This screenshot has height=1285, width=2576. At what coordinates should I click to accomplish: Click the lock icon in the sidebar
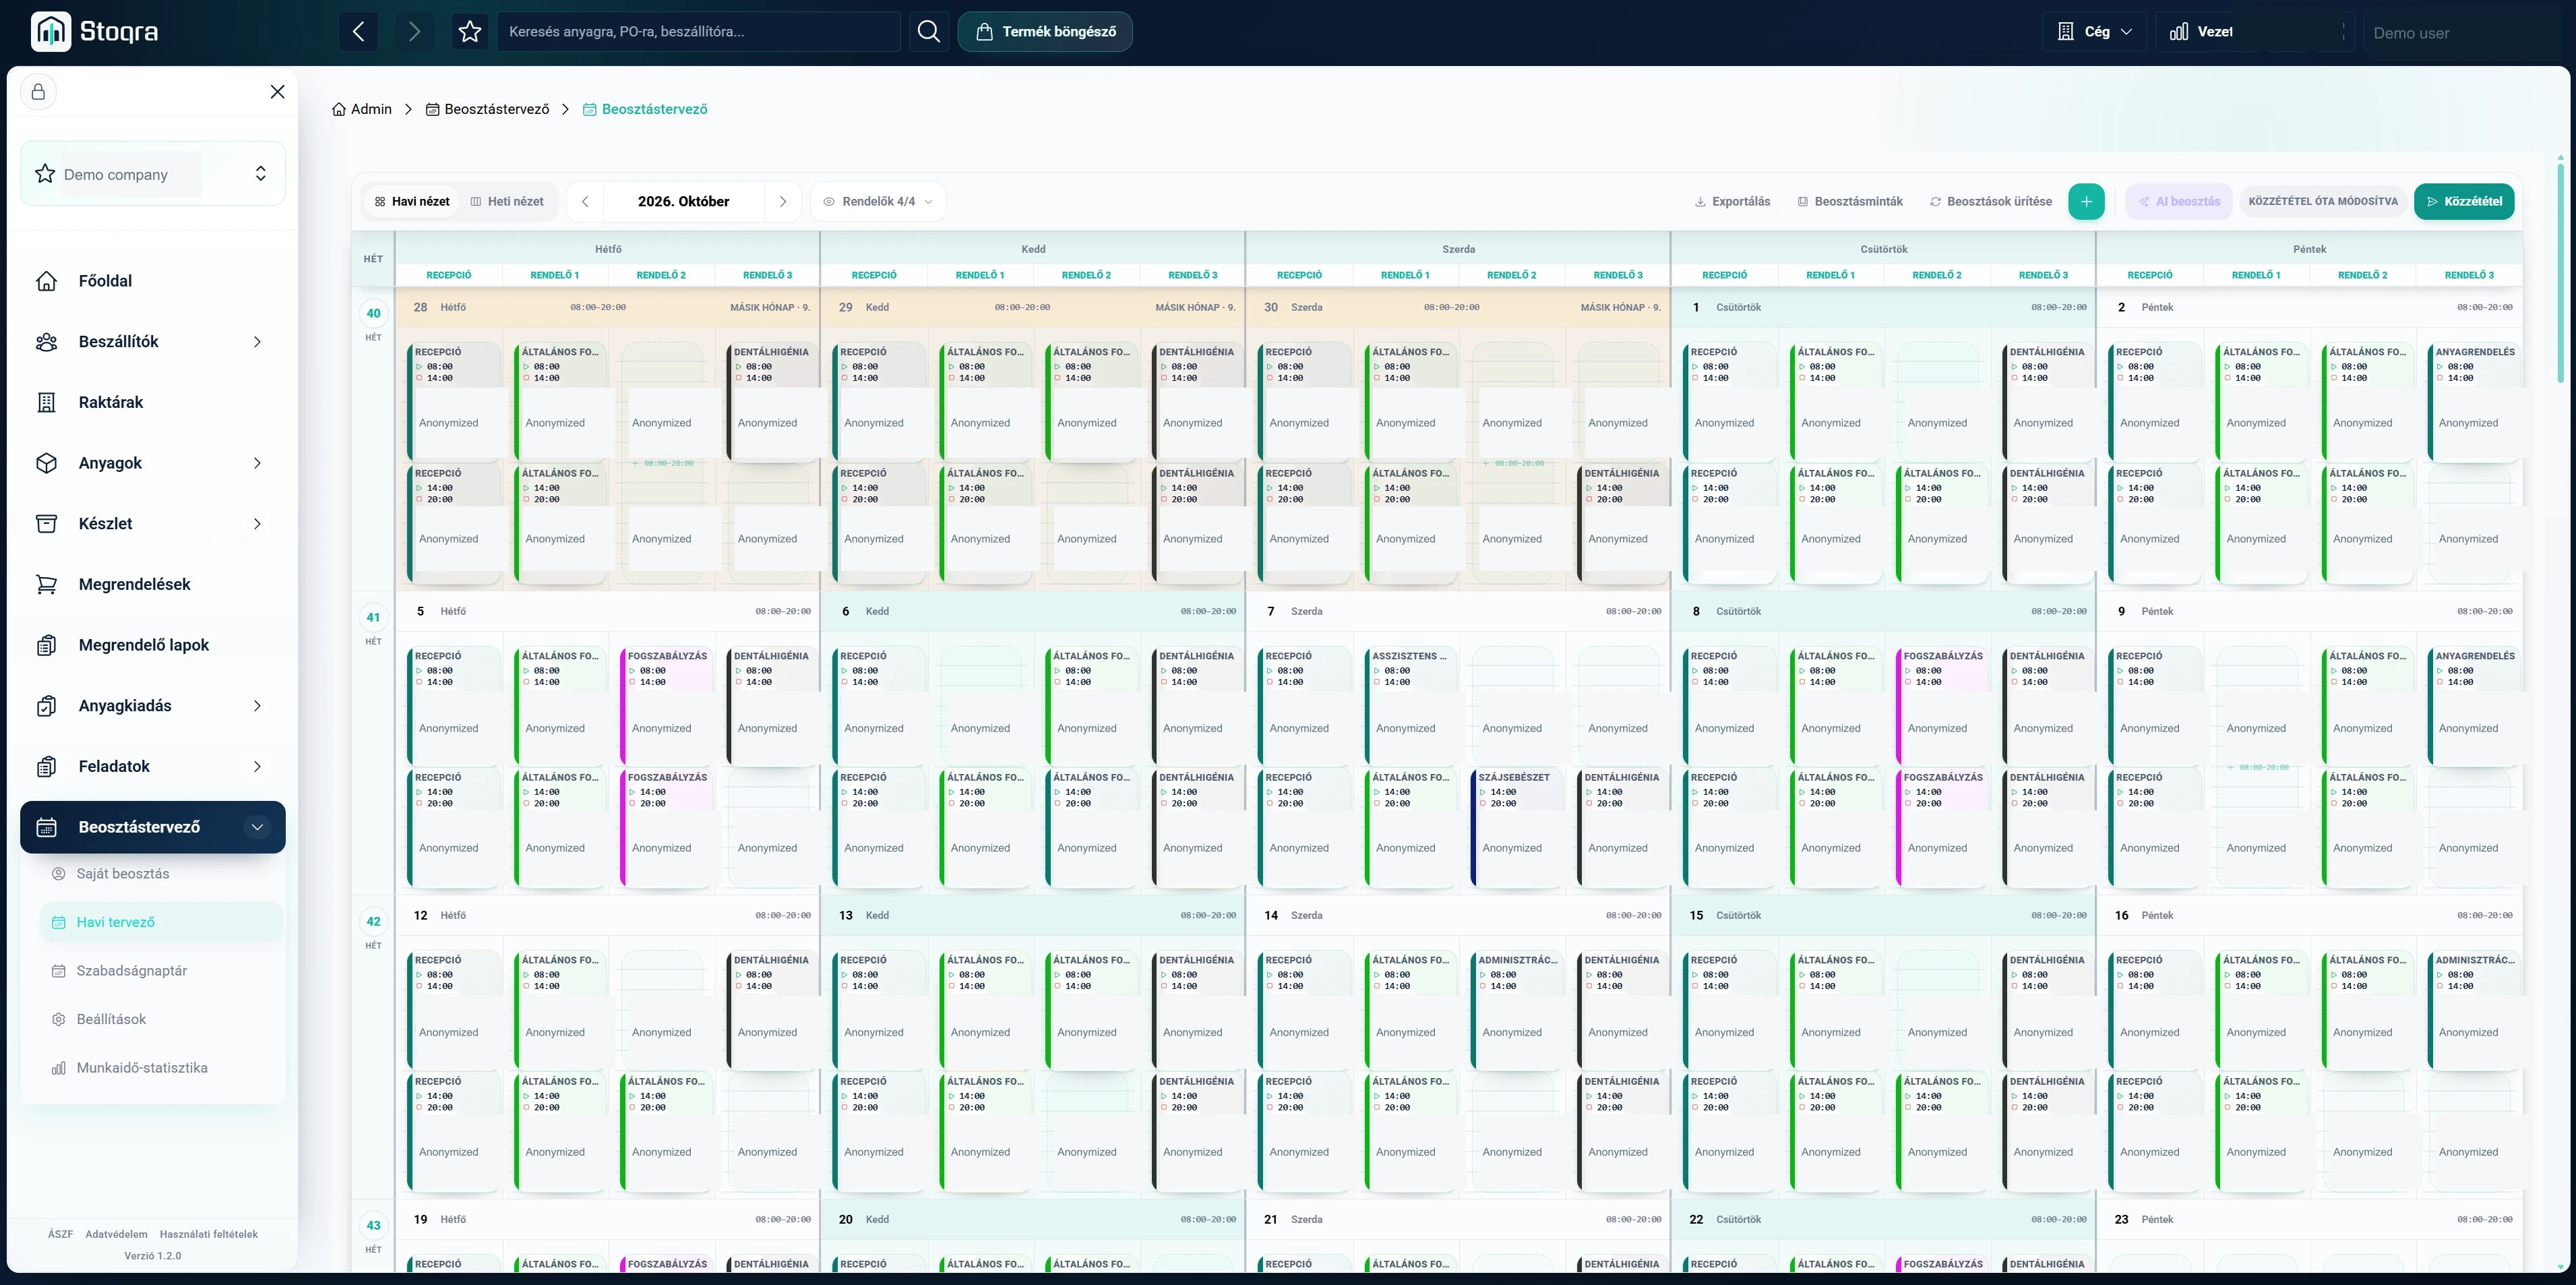point(38,92)
